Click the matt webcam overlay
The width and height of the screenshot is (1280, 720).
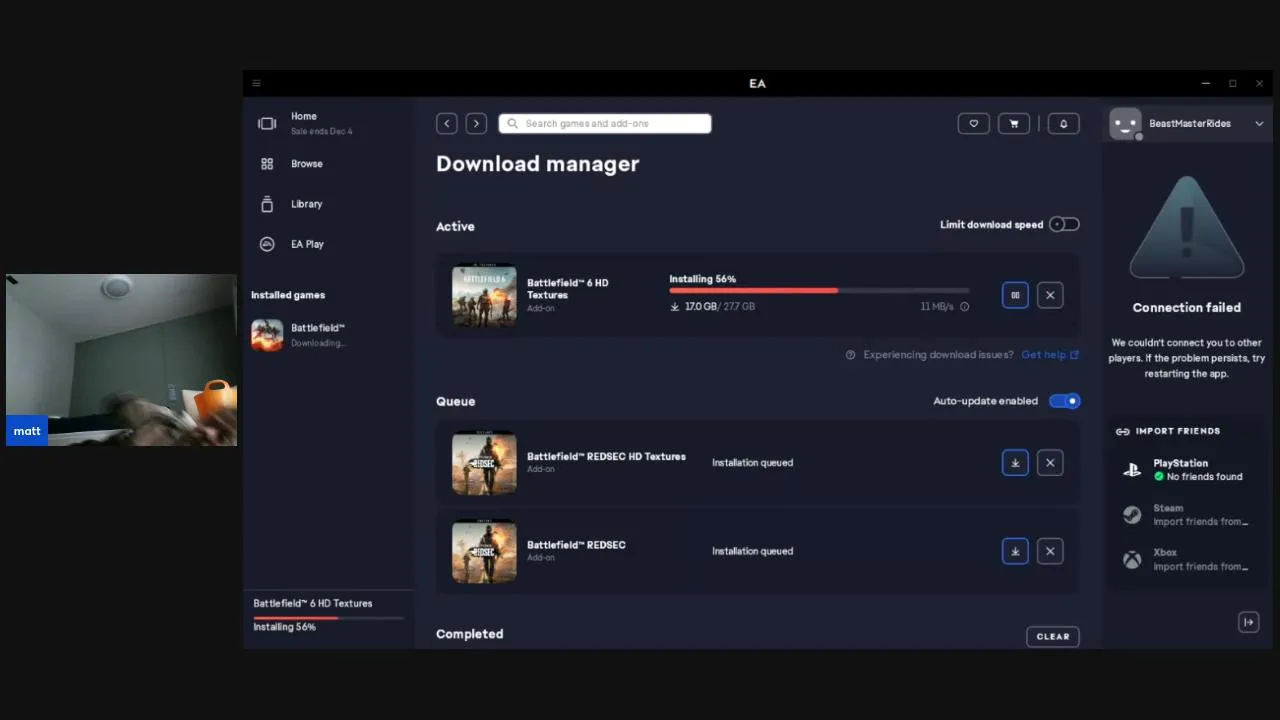pyautogui.click(x=121, y=360)
